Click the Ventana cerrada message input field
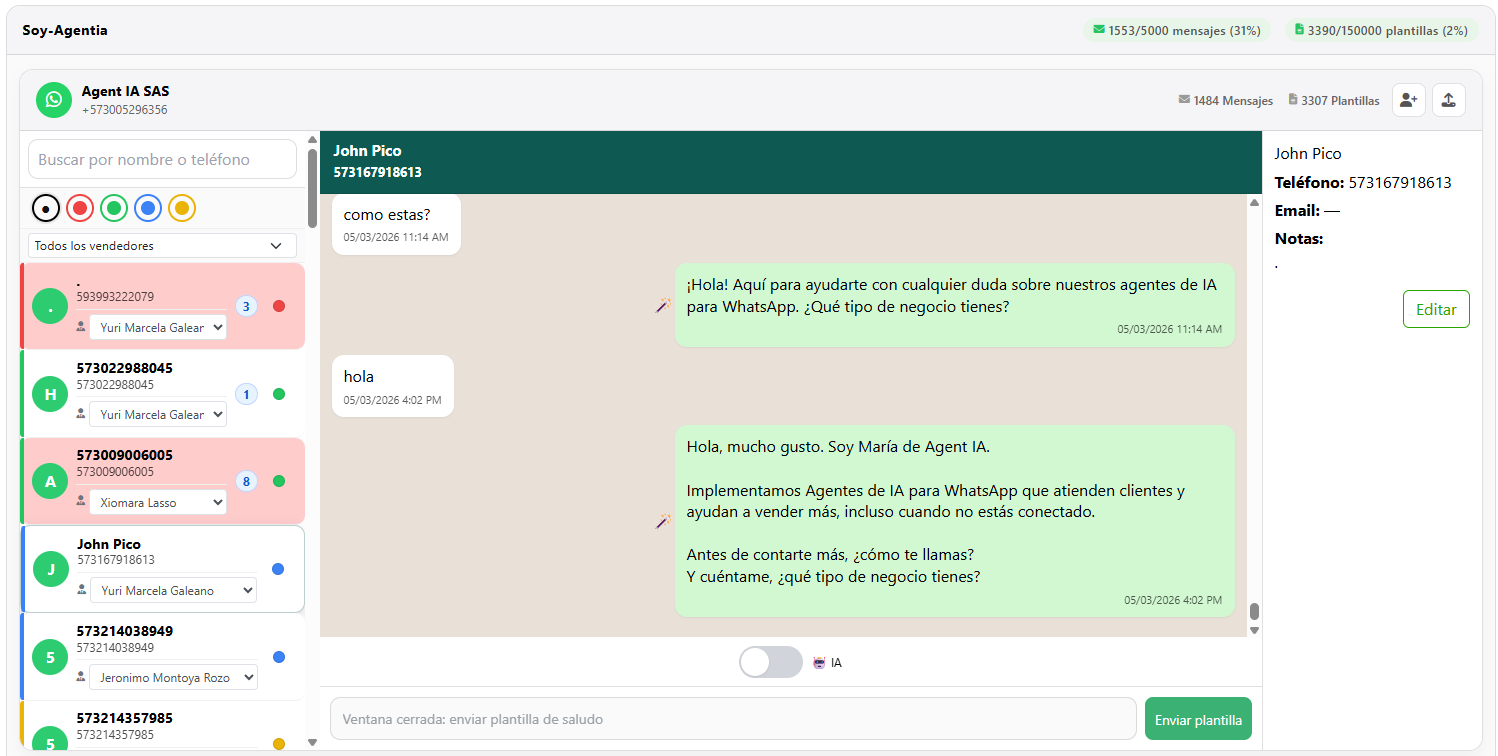 point(733,719)
